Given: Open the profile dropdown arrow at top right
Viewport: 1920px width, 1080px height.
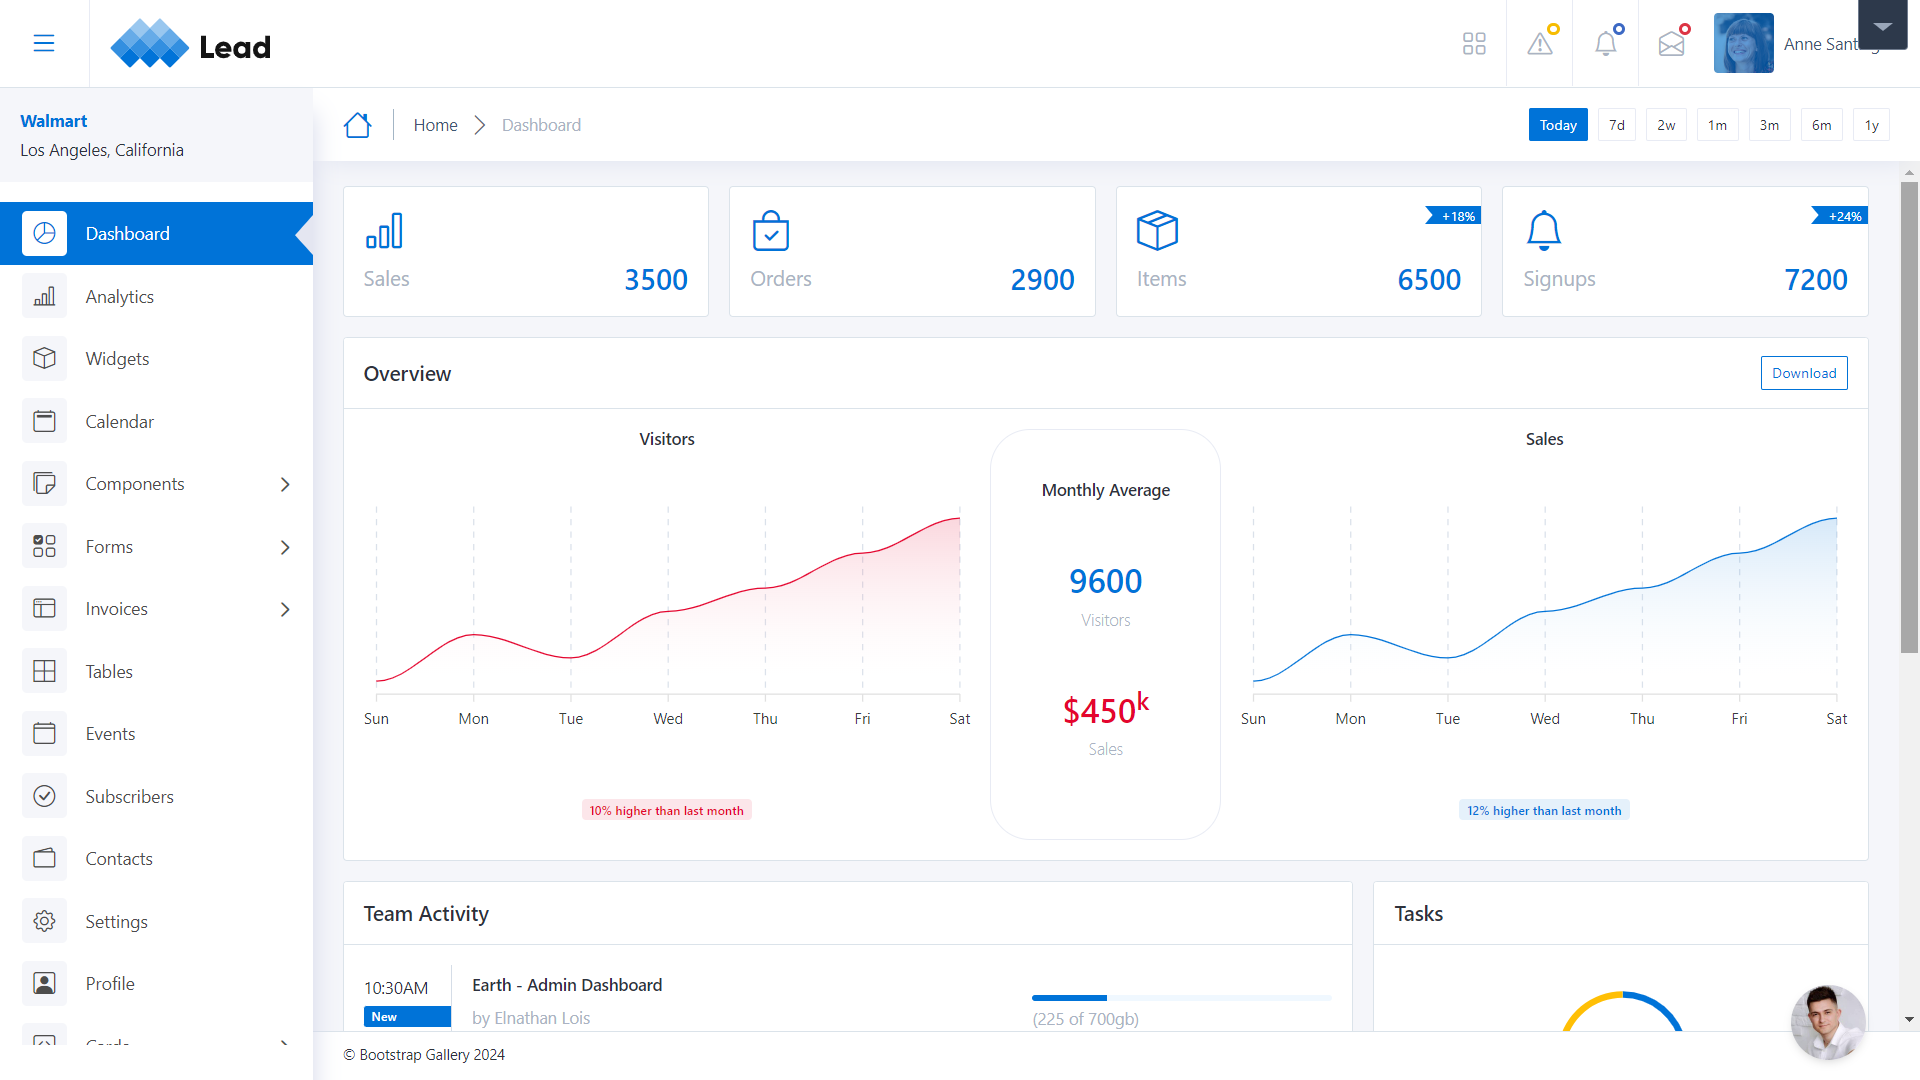Looking at the screenshot, I should [x=1882, y=25].
